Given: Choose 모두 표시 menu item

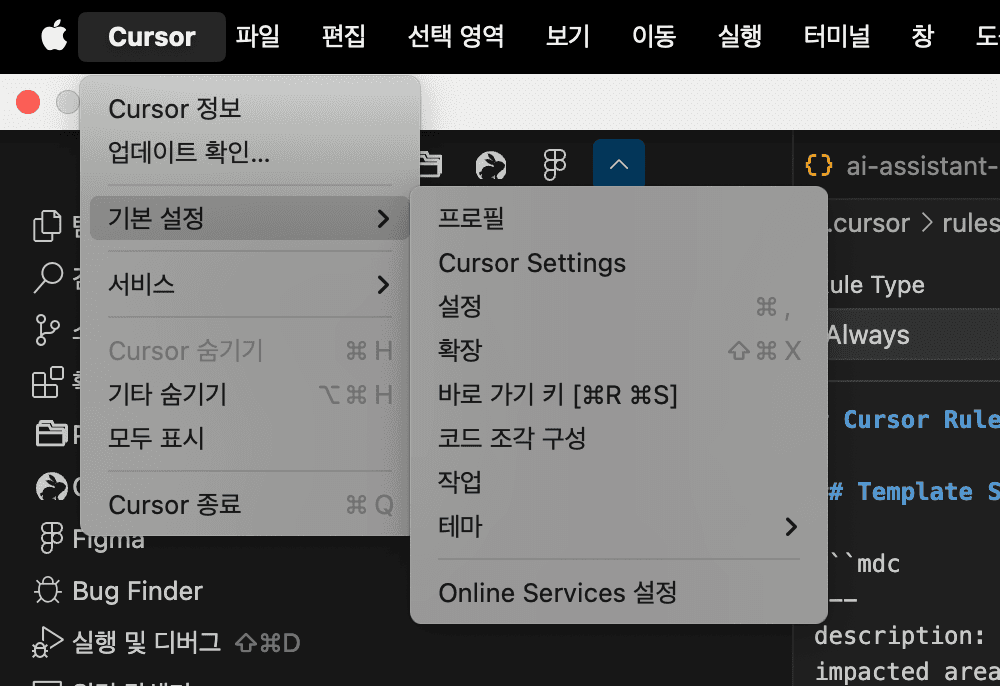Looking at the screenshot, I should point(249,438).
